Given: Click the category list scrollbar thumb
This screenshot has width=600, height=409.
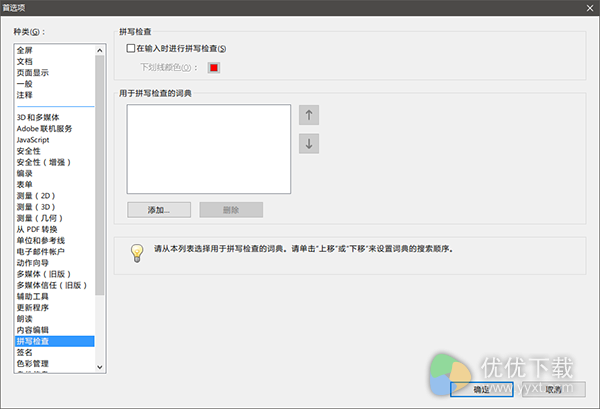Looking at the screenshot, I should [x=99, y=175].
